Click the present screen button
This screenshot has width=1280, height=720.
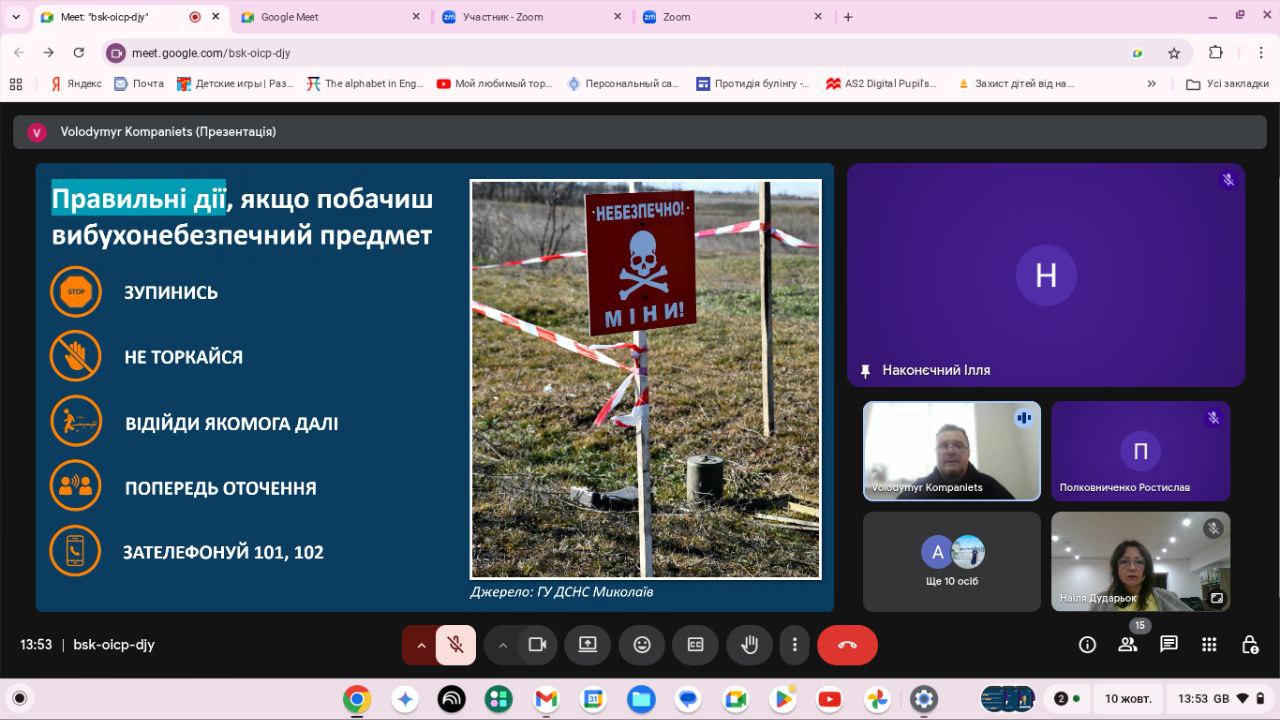(587, 645)
